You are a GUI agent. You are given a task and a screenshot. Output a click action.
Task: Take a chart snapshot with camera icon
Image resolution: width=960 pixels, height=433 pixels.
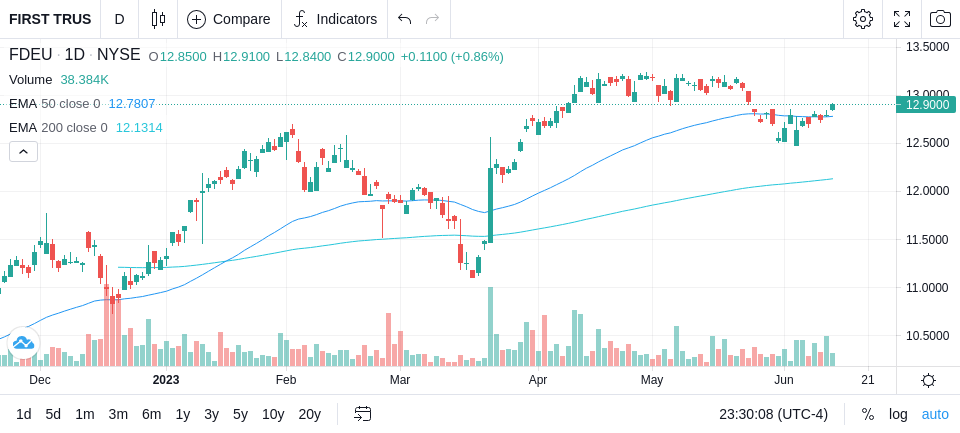(x=940, y=19)
